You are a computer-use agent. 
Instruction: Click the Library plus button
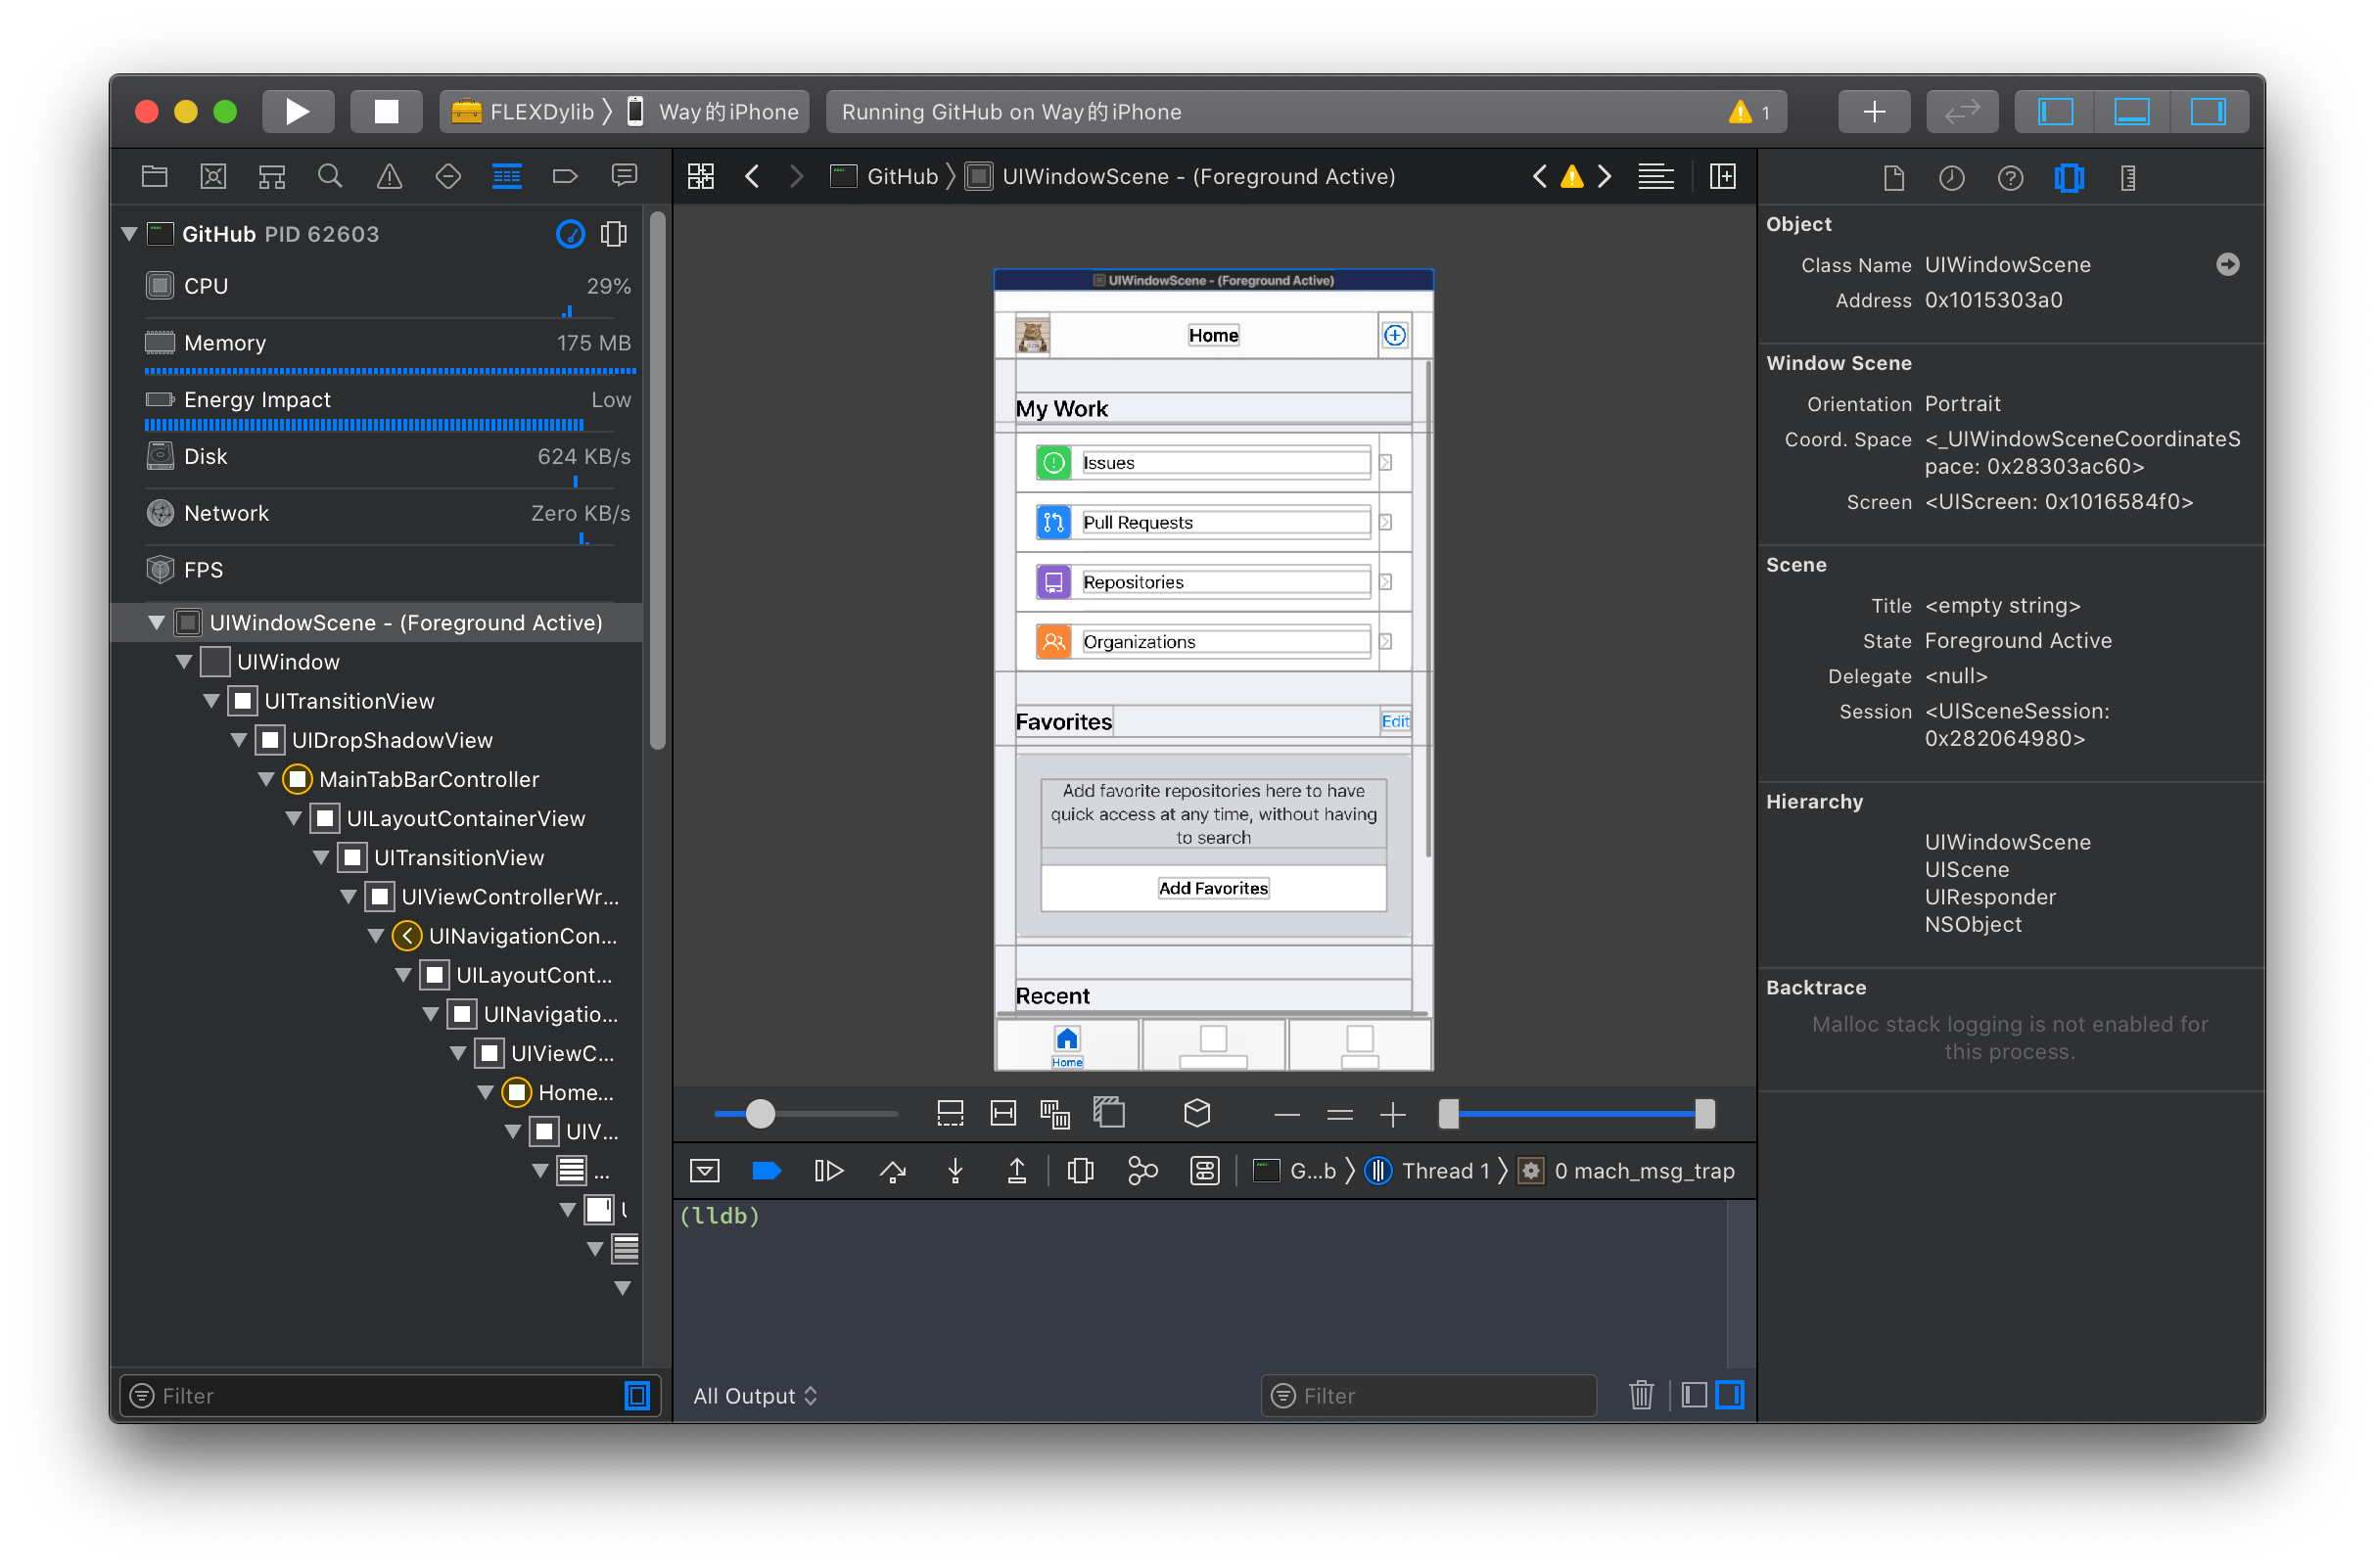(x=1874, y=111)
